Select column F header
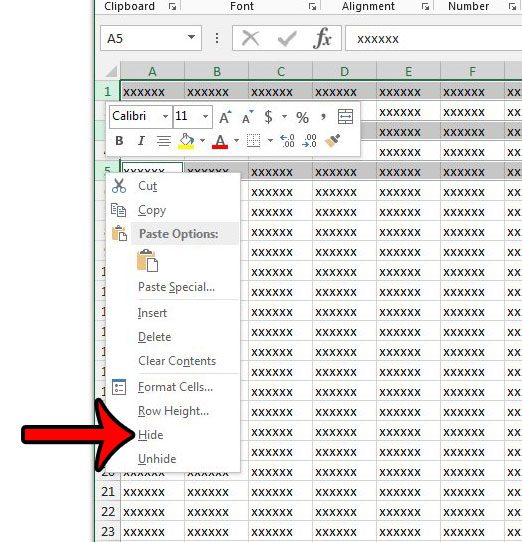This screenshot has height=542, width=522. 472,71
